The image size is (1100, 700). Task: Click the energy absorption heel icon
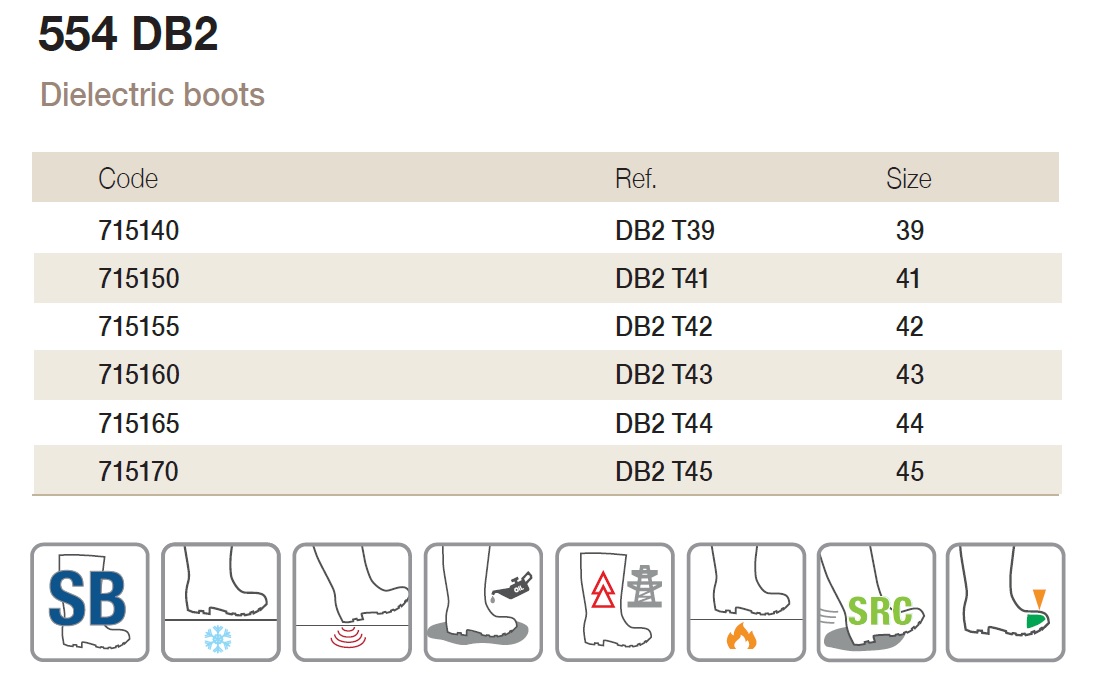point(352,602)
